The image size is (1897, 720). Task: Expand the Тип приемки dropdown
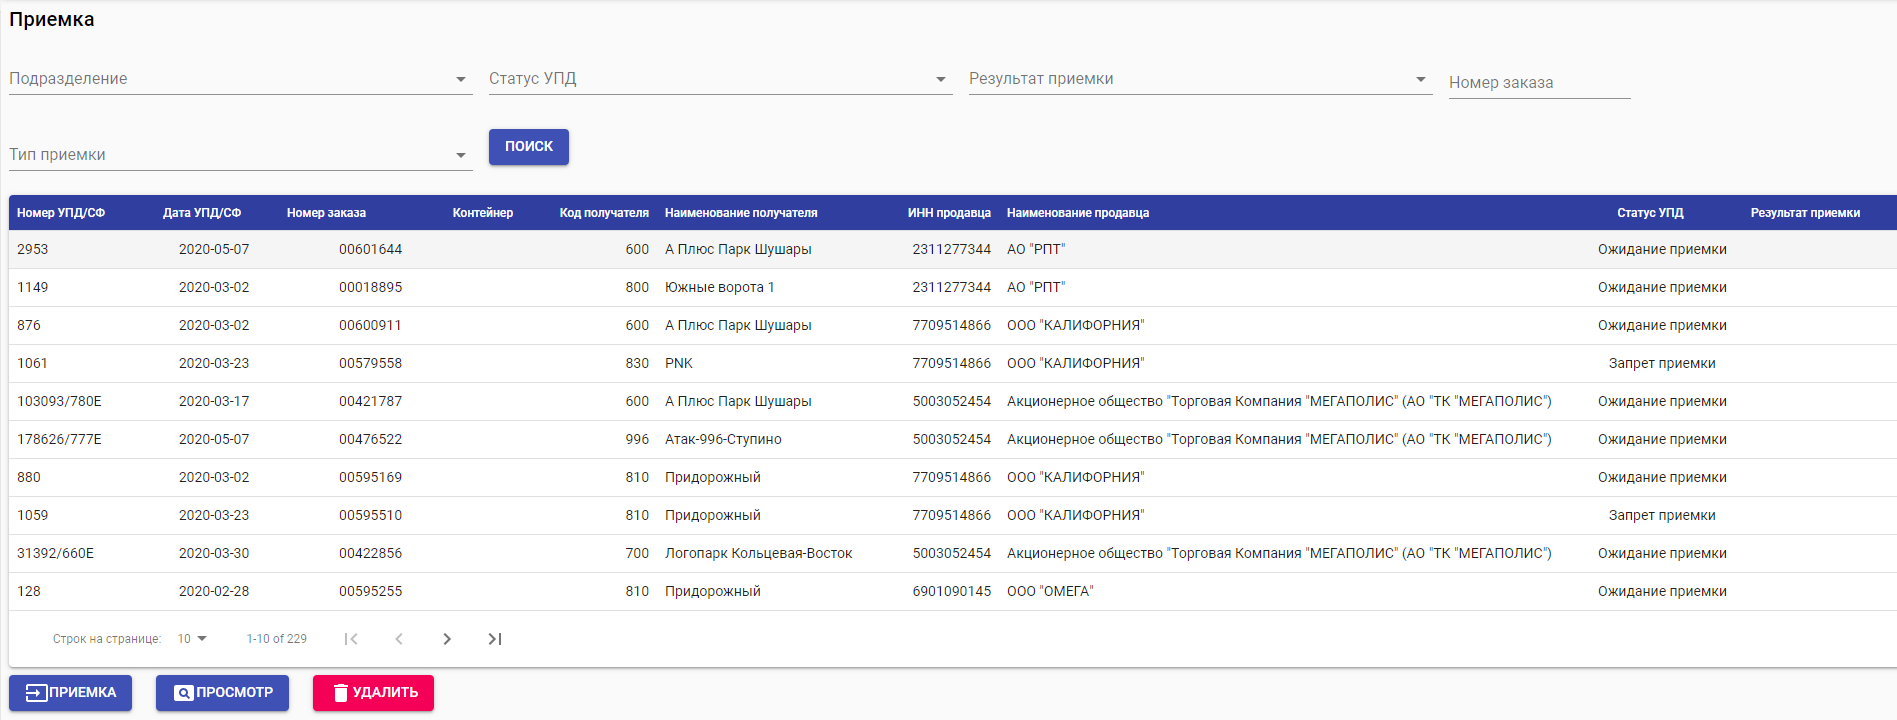click(240, 155)
